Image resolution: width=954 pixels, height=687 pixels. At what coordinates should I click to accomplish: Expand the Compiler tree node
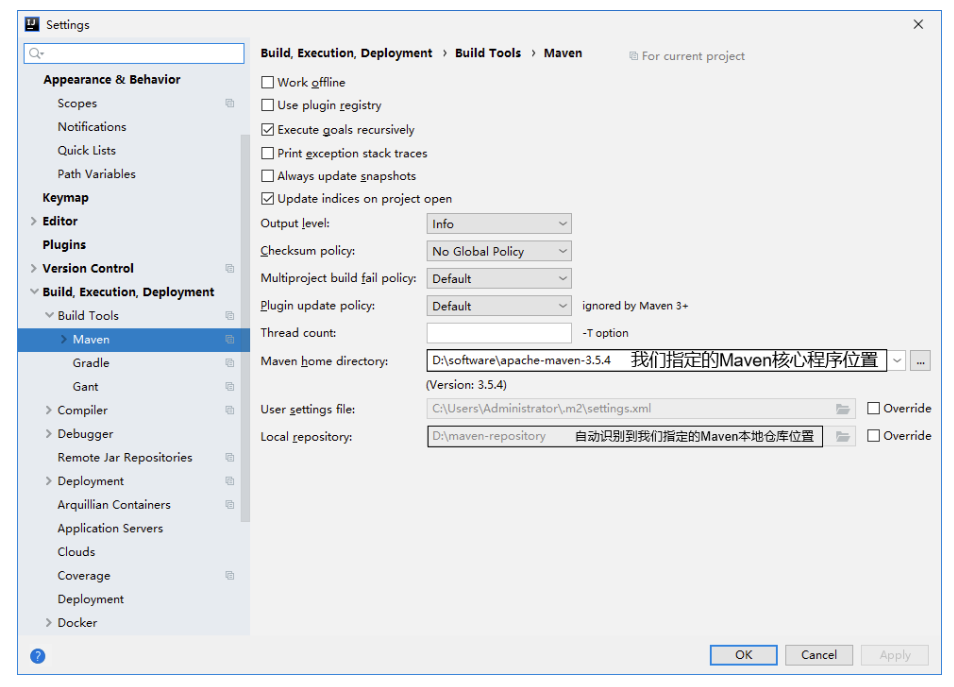pos(49,410)
